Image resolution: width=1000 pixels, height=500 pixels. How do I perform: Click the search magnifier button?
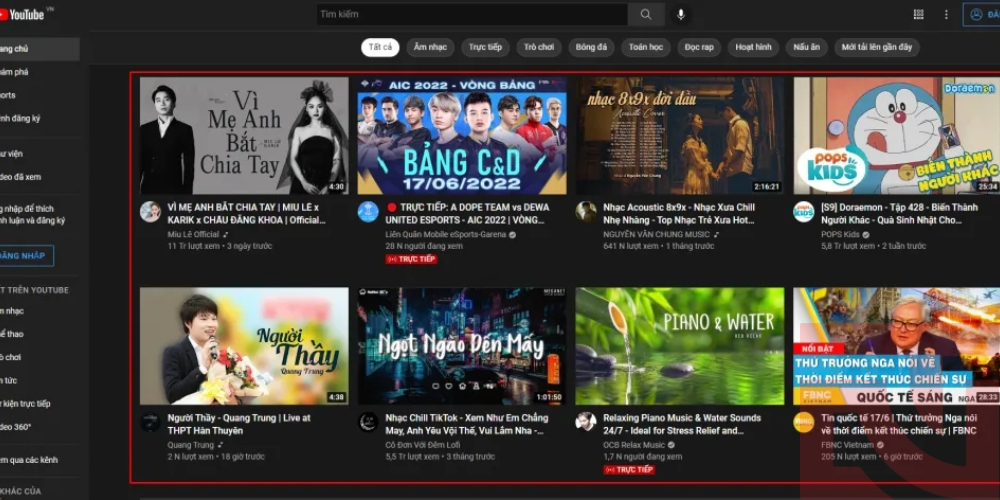pos(646,14)
